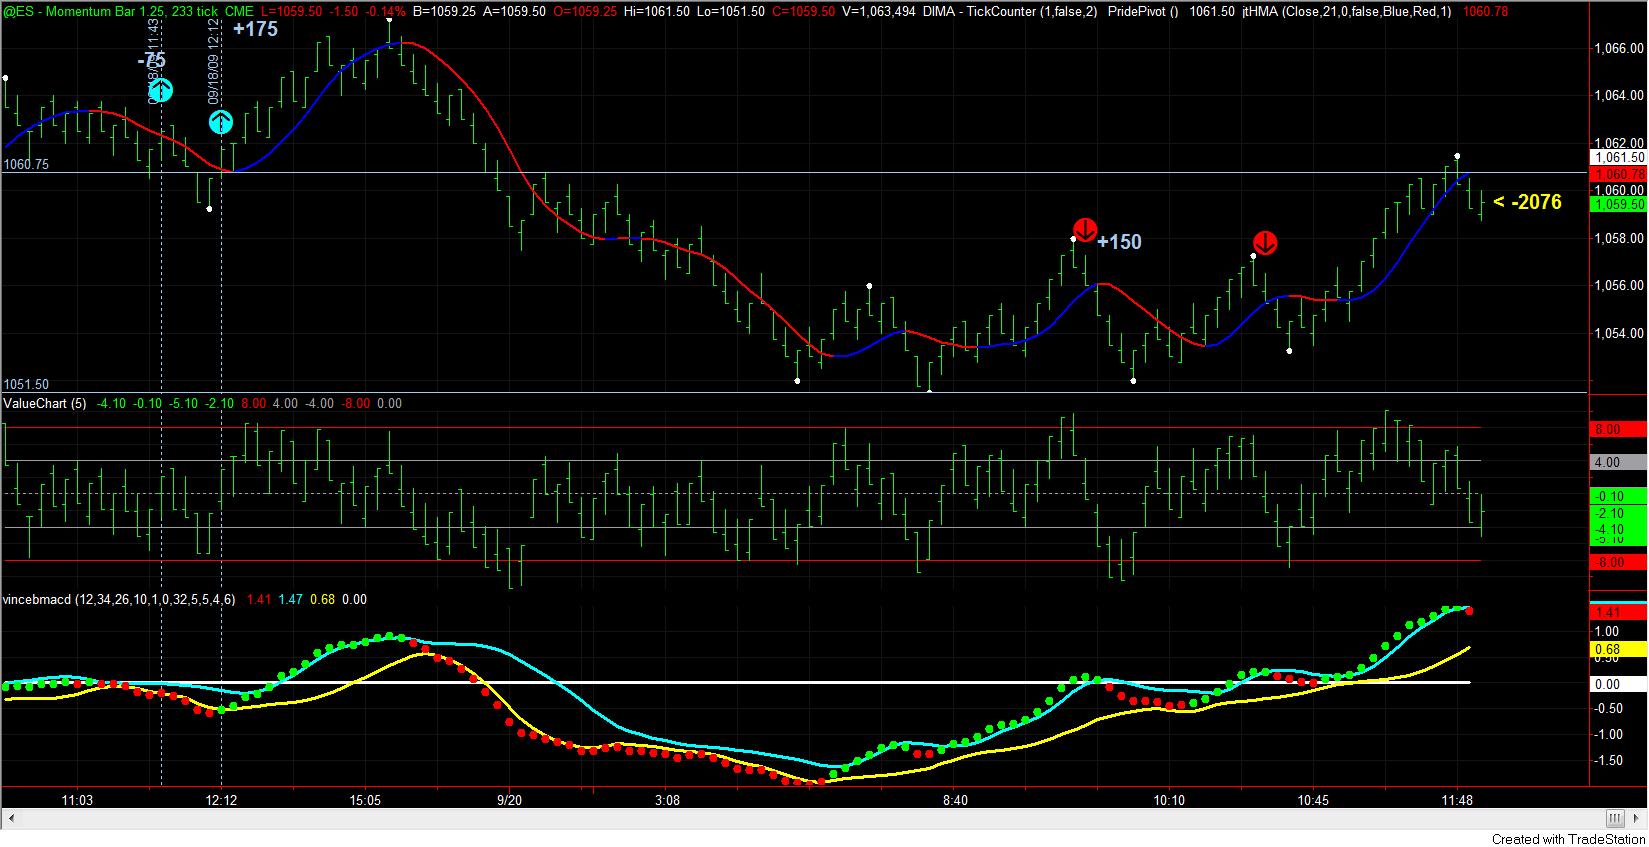Image resolution: width=1649 pixels, height=847 pixels.
Task: Click the 15:05 time axis label
Action: click(365, 800)
